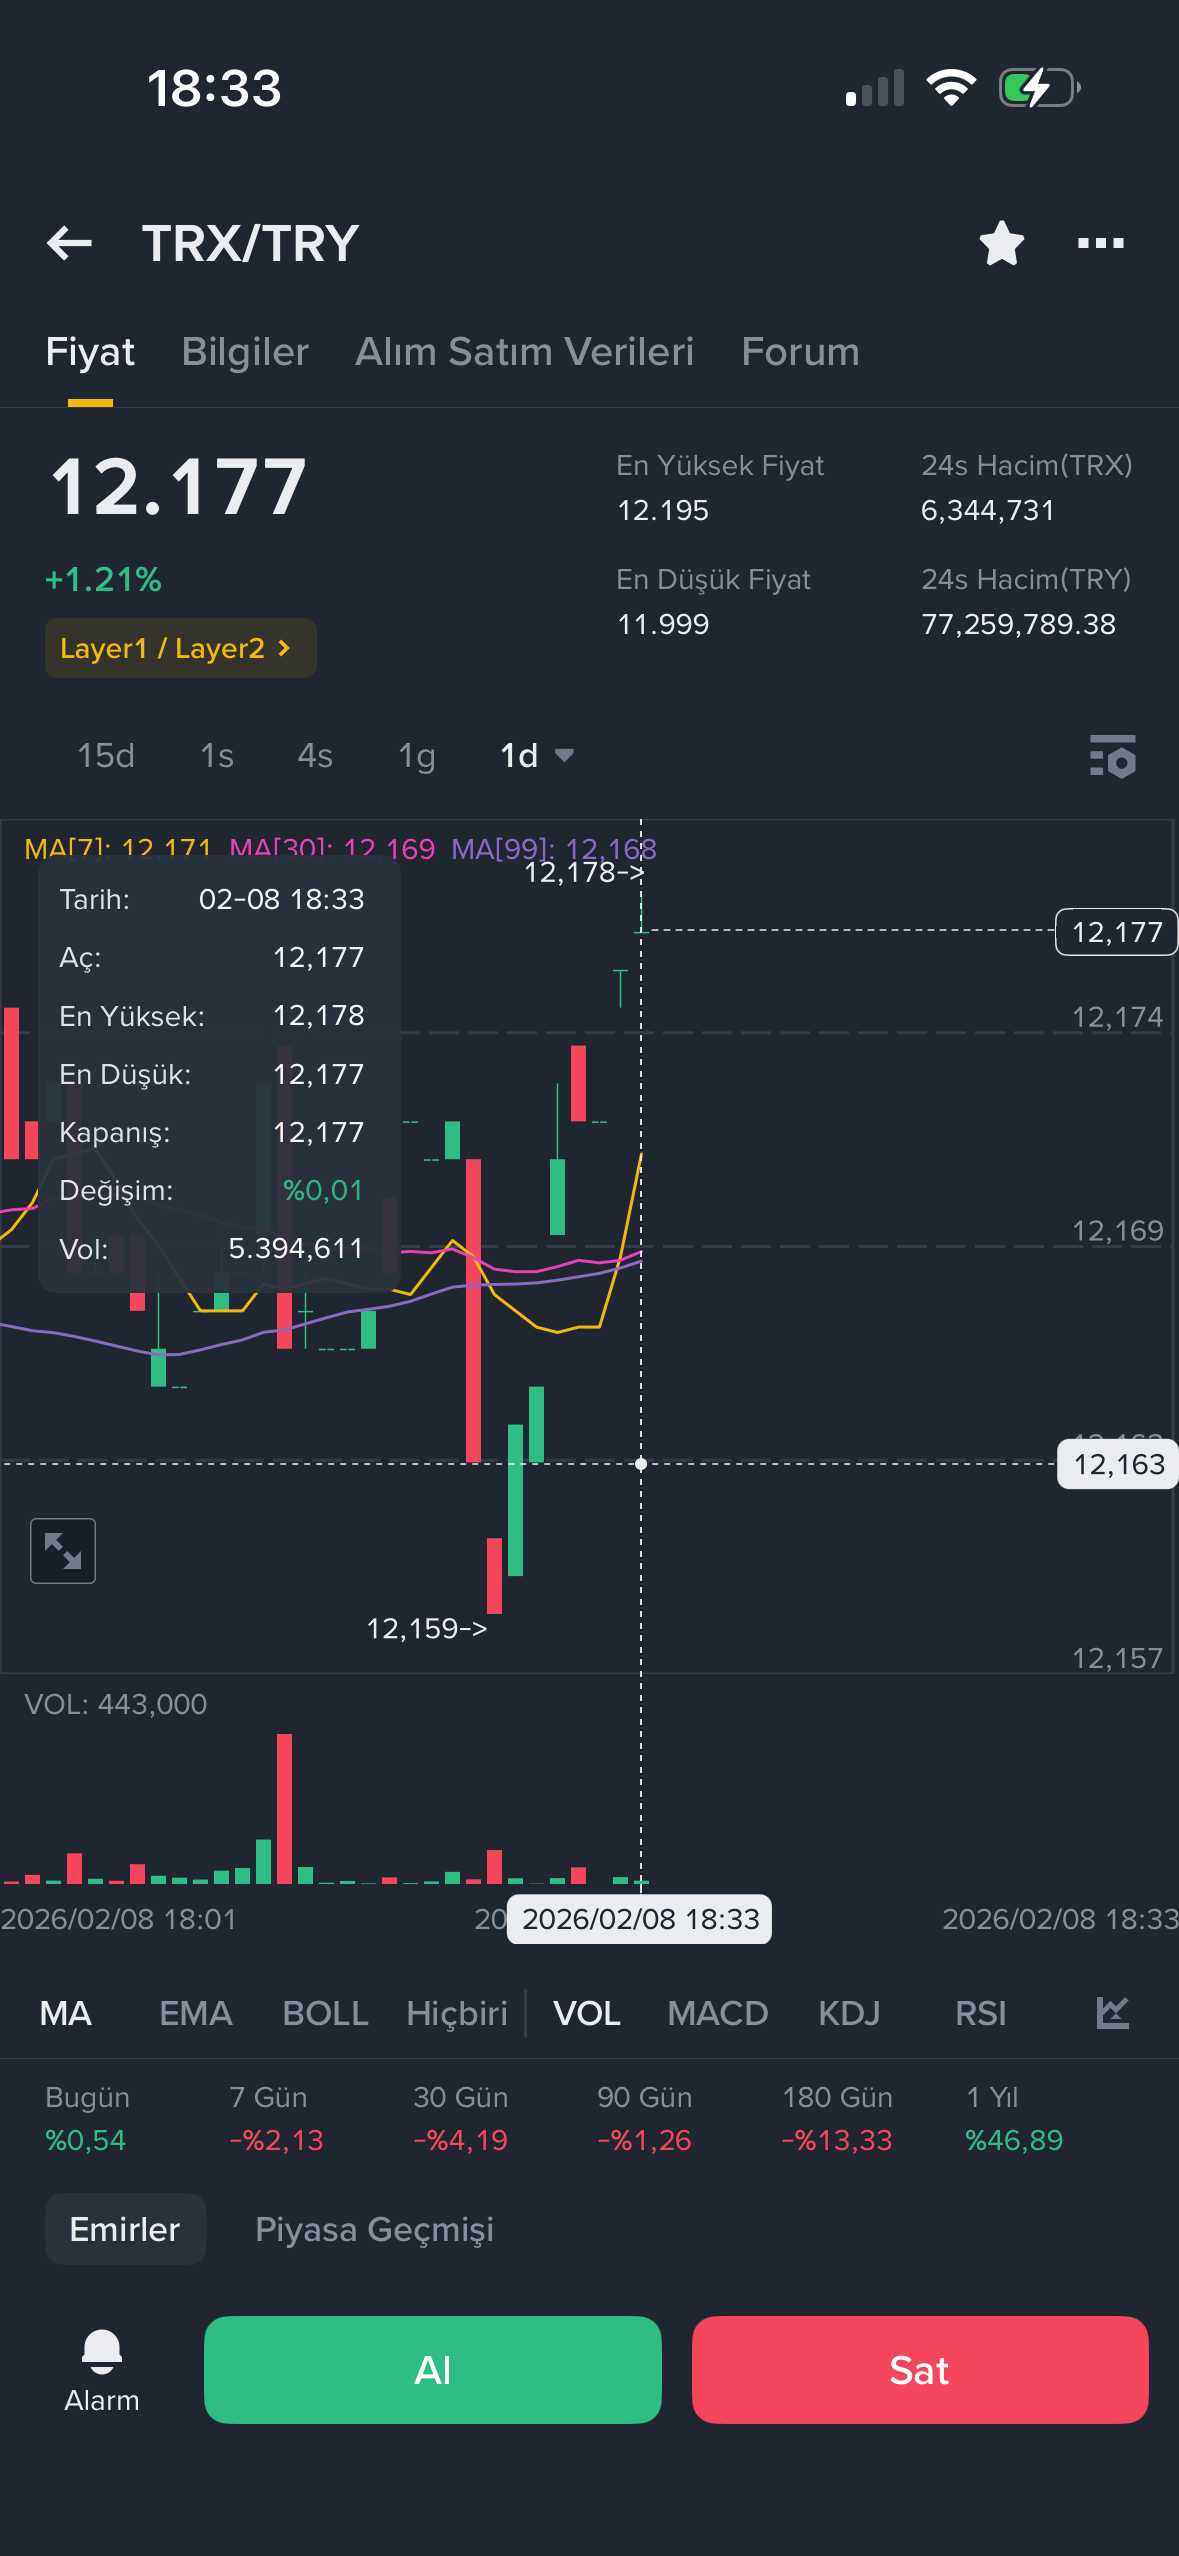Tap the +1.21% change value
This screenshot has width=1179, height=2556.
[103, 579]
